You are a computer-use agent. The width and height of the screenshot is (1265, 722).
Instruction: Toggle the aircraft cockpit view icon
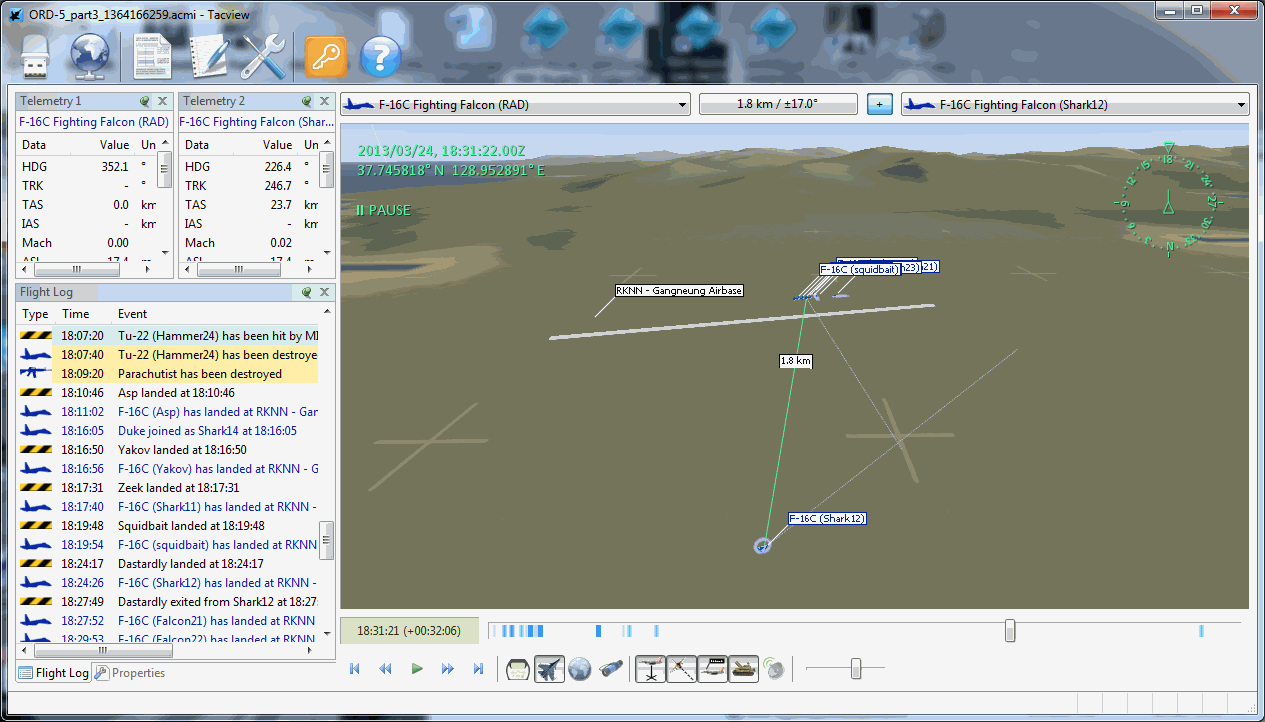pyautogui.click(x=549, y=669)
